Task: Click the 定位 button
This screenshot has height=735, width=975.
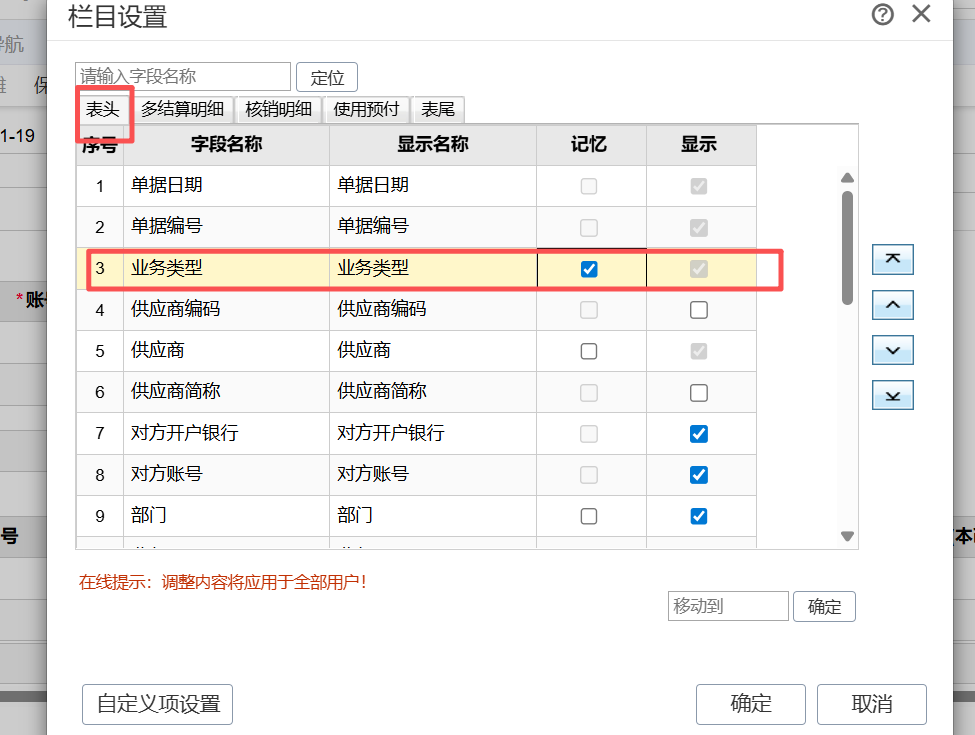Action: pos(327,77)
